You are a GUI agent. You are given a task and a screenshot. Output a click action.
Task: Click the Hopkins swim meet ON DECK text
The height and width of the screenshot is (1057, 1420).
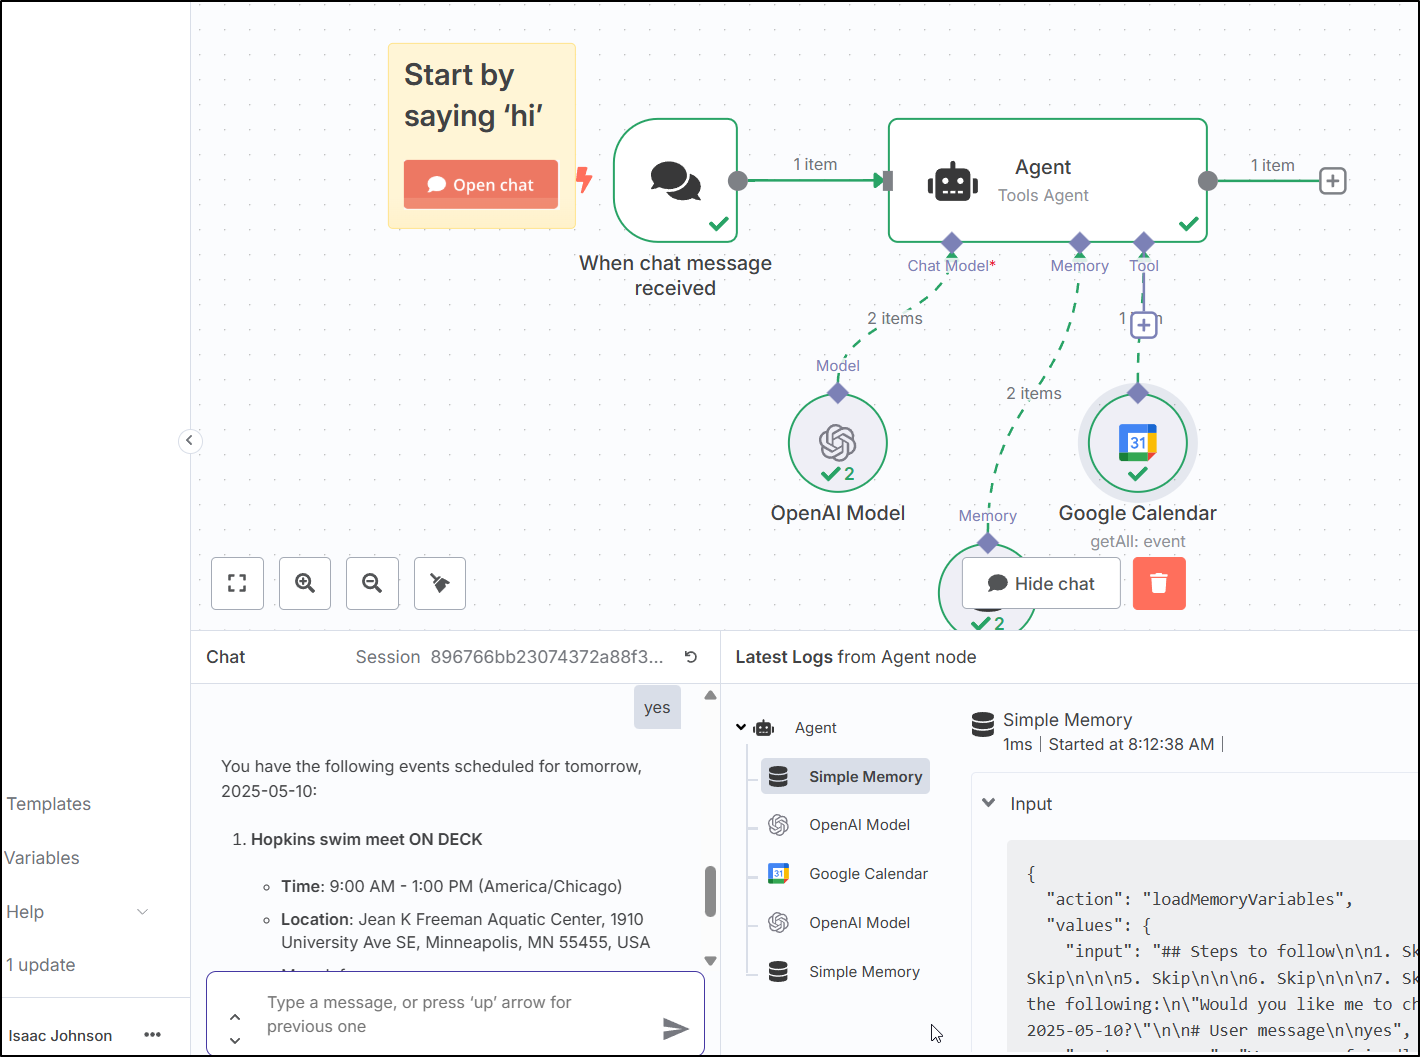366,839
